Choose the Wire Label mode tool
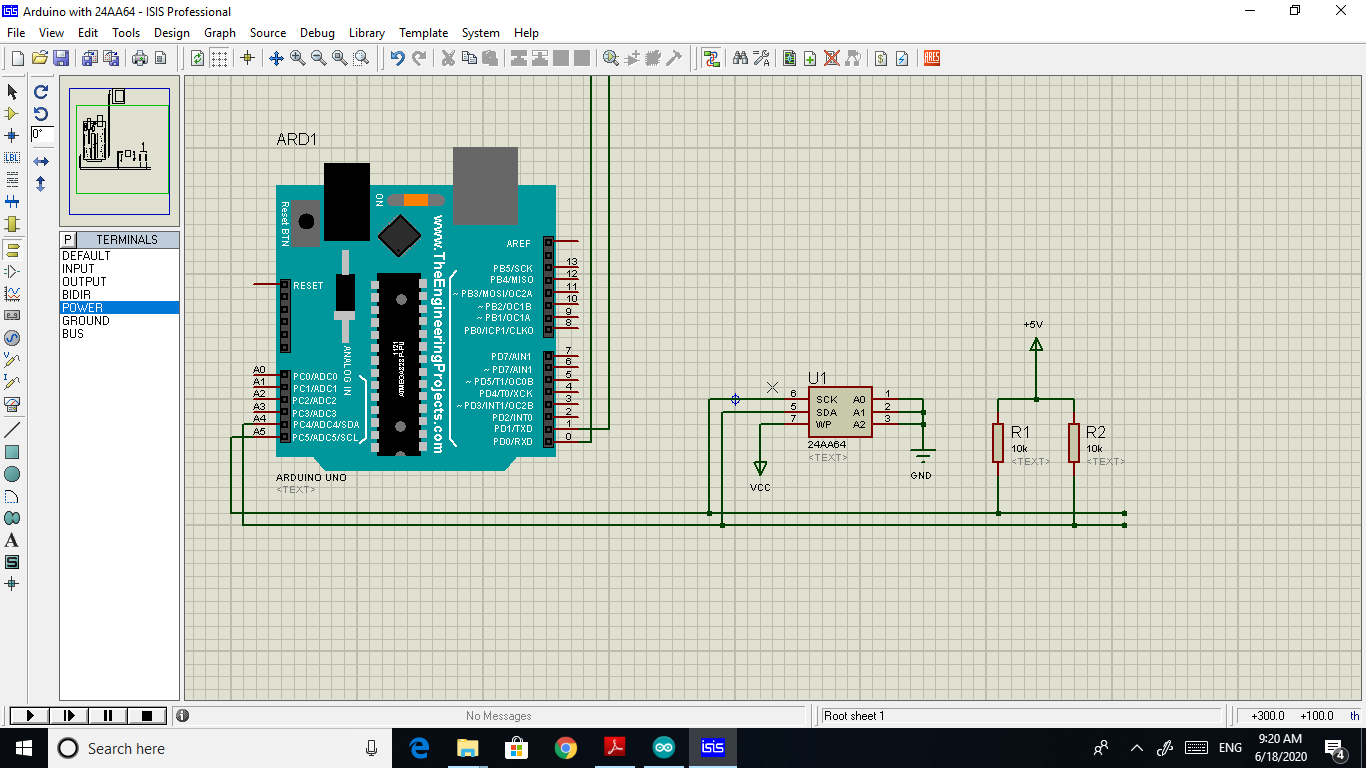Viewport: 1366px width, 768px height. pyautogui.click(x=12, y=157)
